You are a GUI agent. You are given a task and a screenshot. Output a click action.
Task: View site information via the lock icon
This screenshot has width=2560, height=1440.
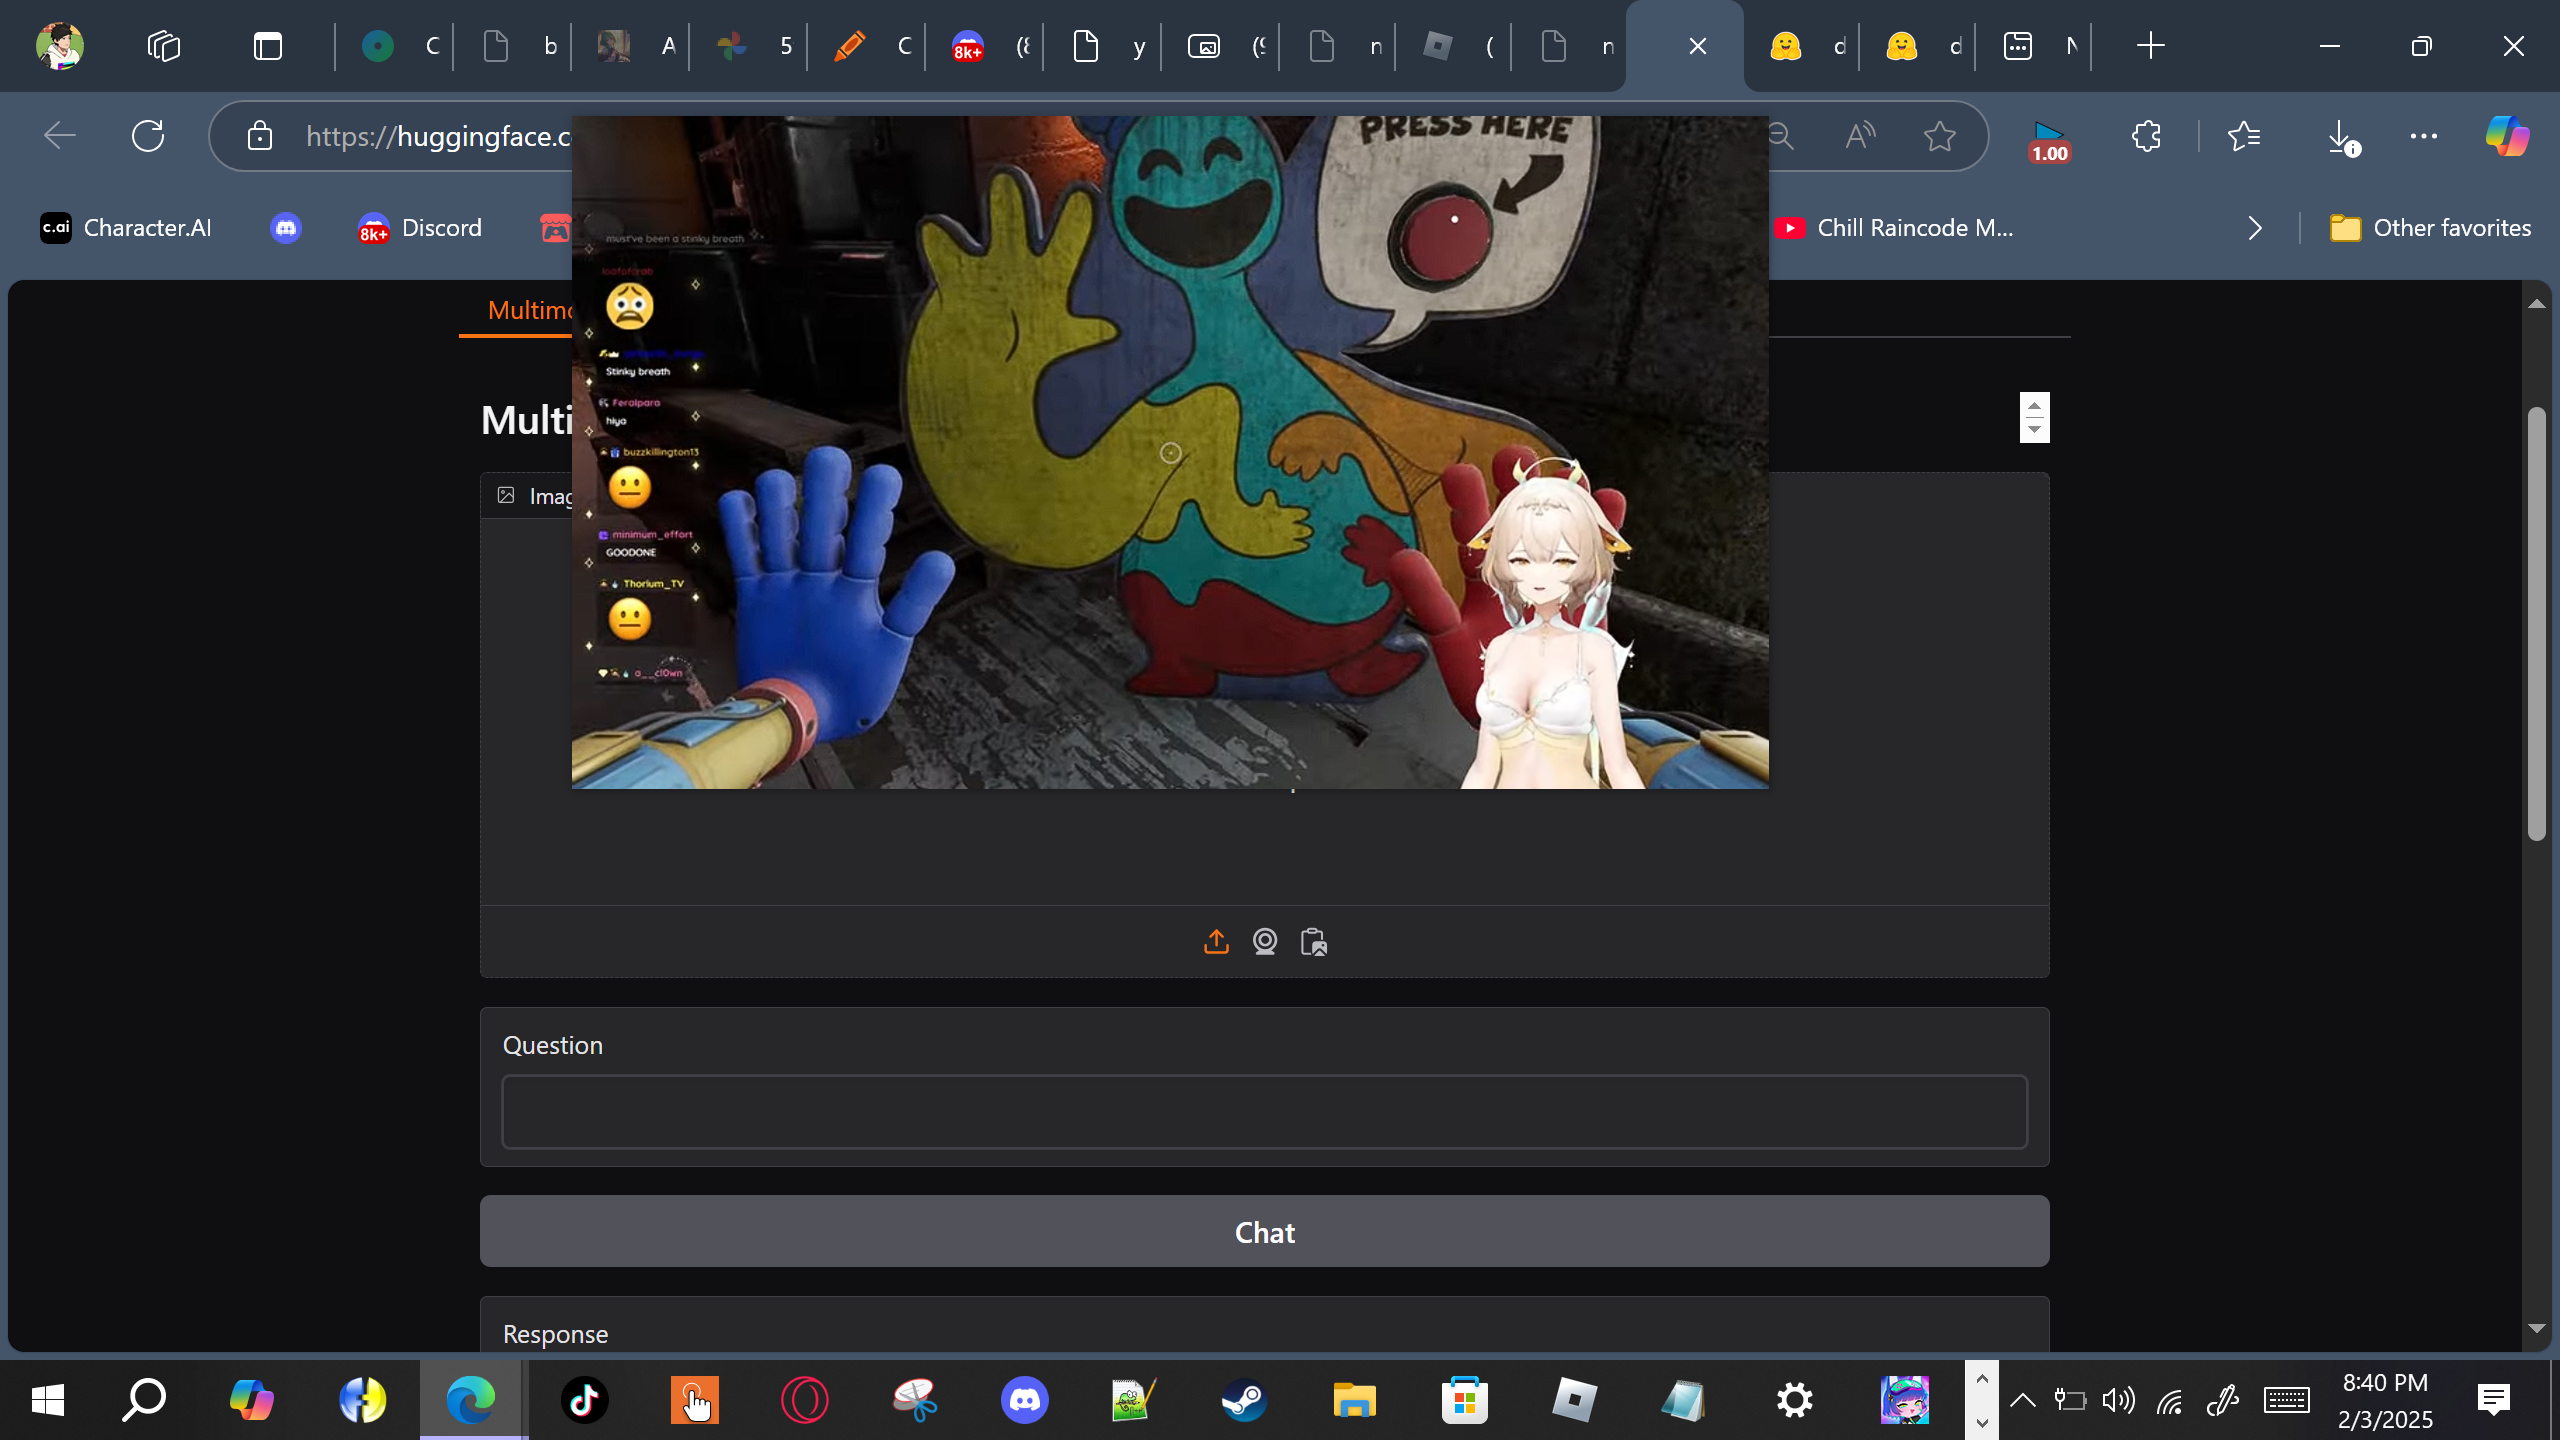[x=260, y=136]
